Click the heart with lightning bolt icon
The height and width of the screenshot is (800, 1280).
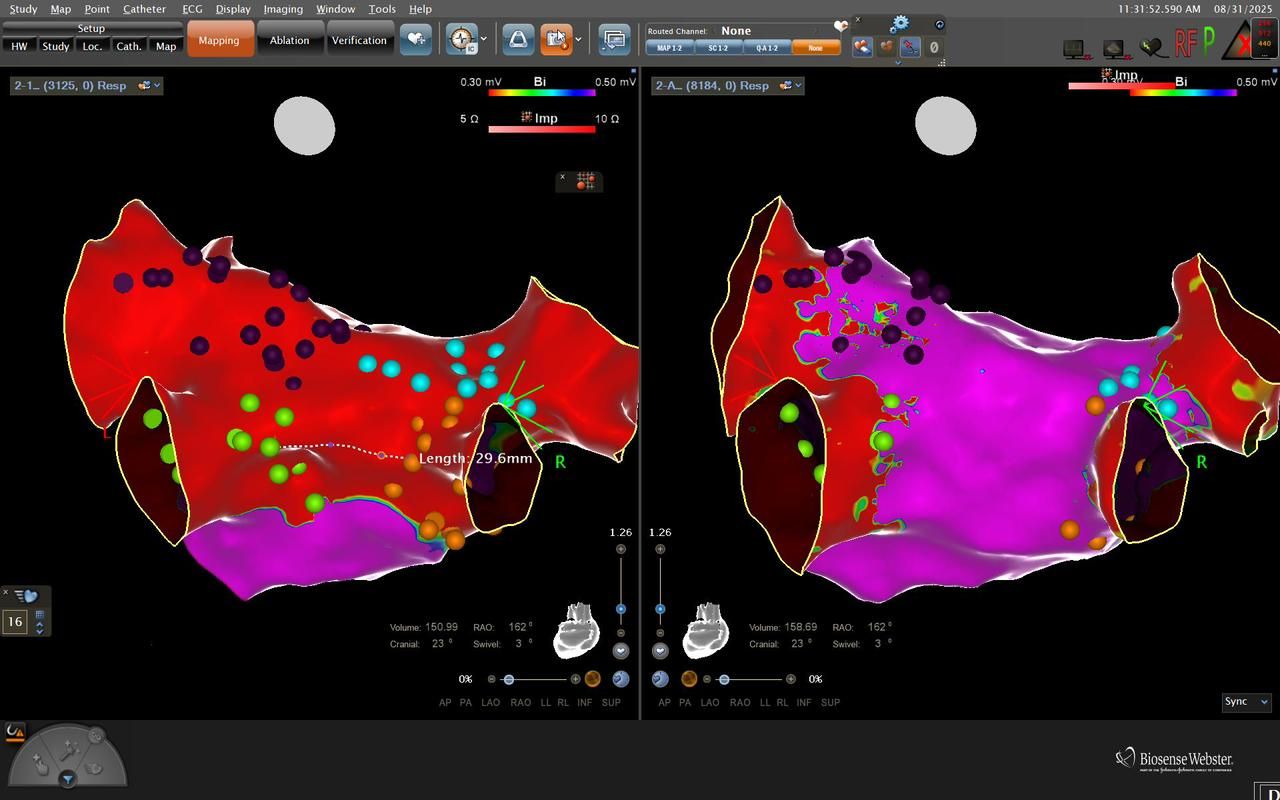click(x=1153, y=47)
